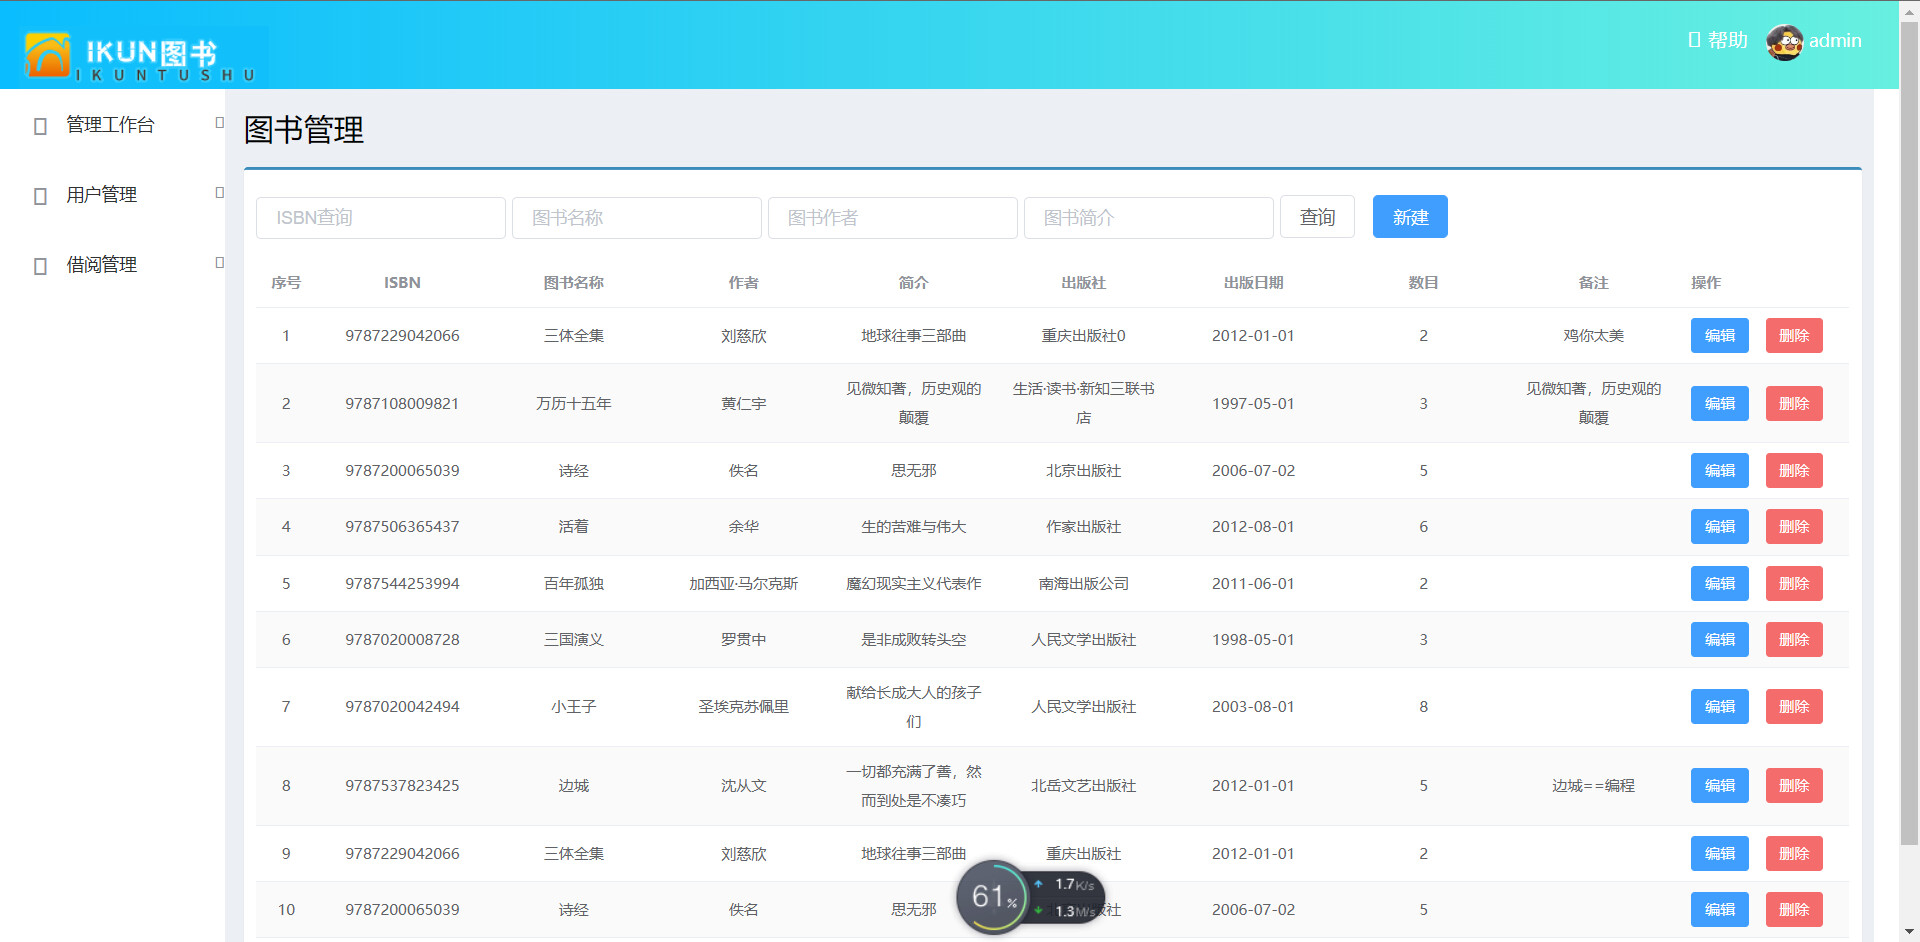Click the 鸡你太美 remark cell
The width and height of the screenshot is (1920, 942).
click(x=1593, y=336)
